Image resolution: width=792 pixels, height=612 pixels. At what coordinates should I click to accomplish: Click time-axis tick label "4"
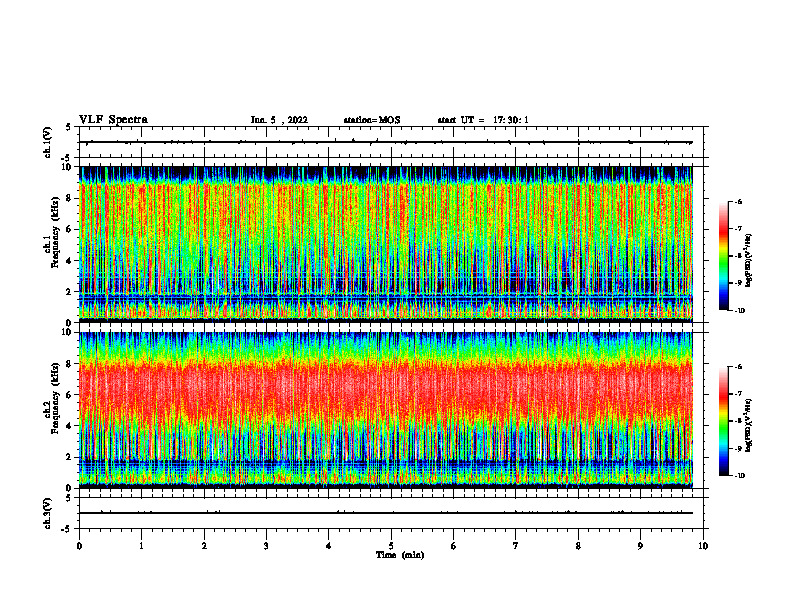click(x=328, y=546)
